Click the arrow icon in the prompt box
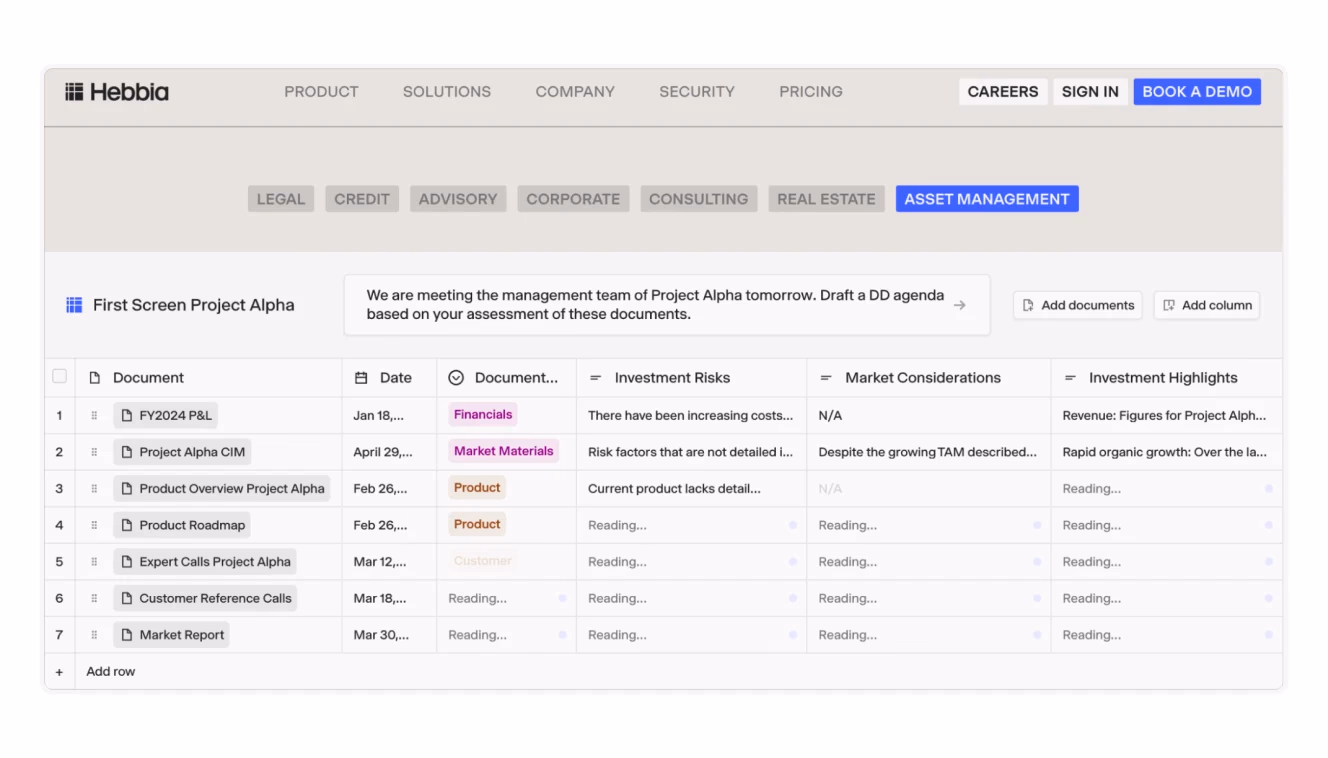This screenshot has width=1328, height=758. [x=959, y=305]
